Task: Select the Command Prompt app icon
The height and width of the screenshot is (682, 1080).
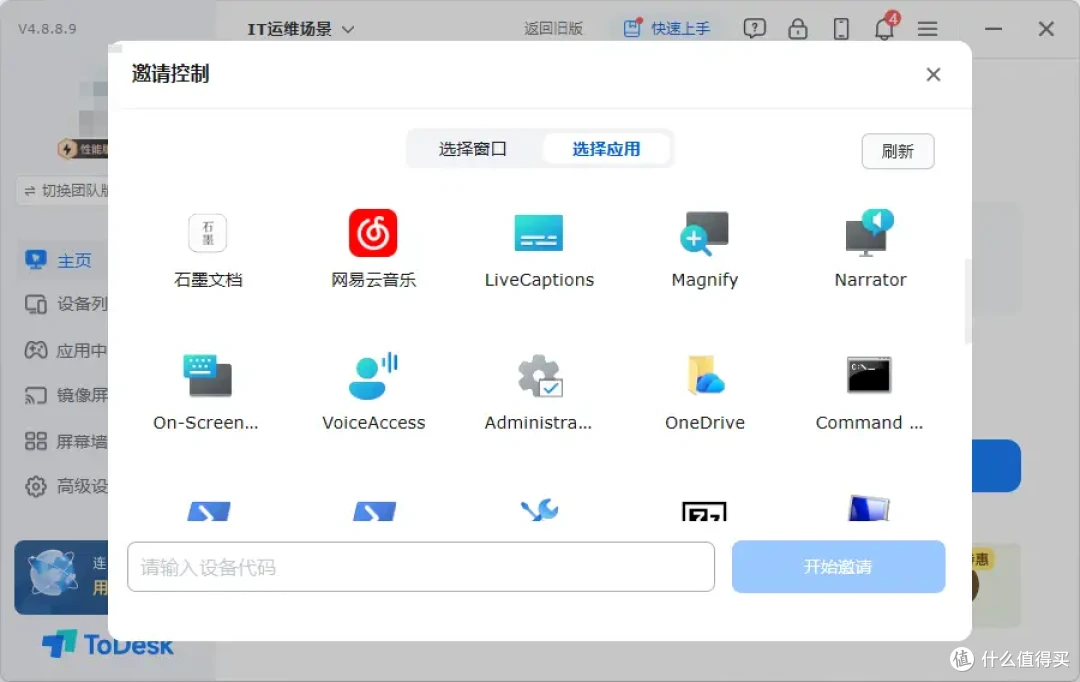Action: click(869, 375)
